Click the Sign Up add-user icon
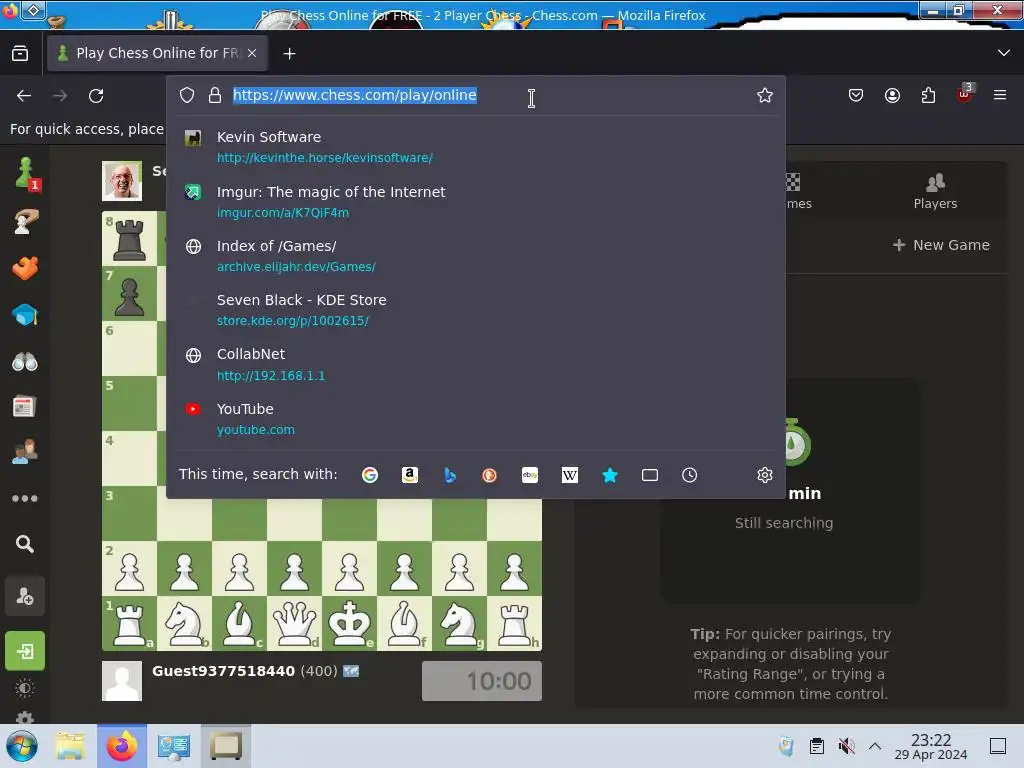The height and width of the screenshot is (768, 1024). point(25,596)
